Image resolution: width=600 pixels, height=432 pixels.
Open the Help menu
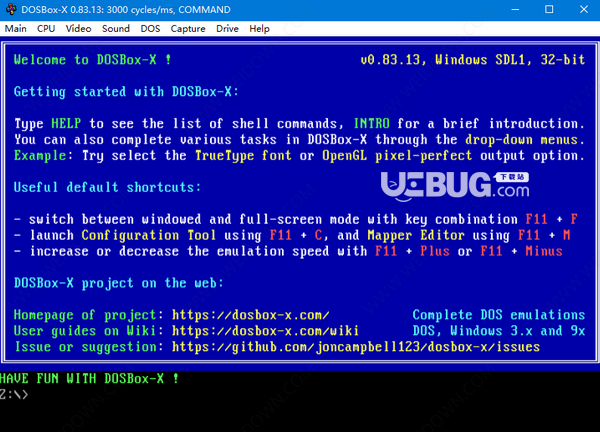259,29
